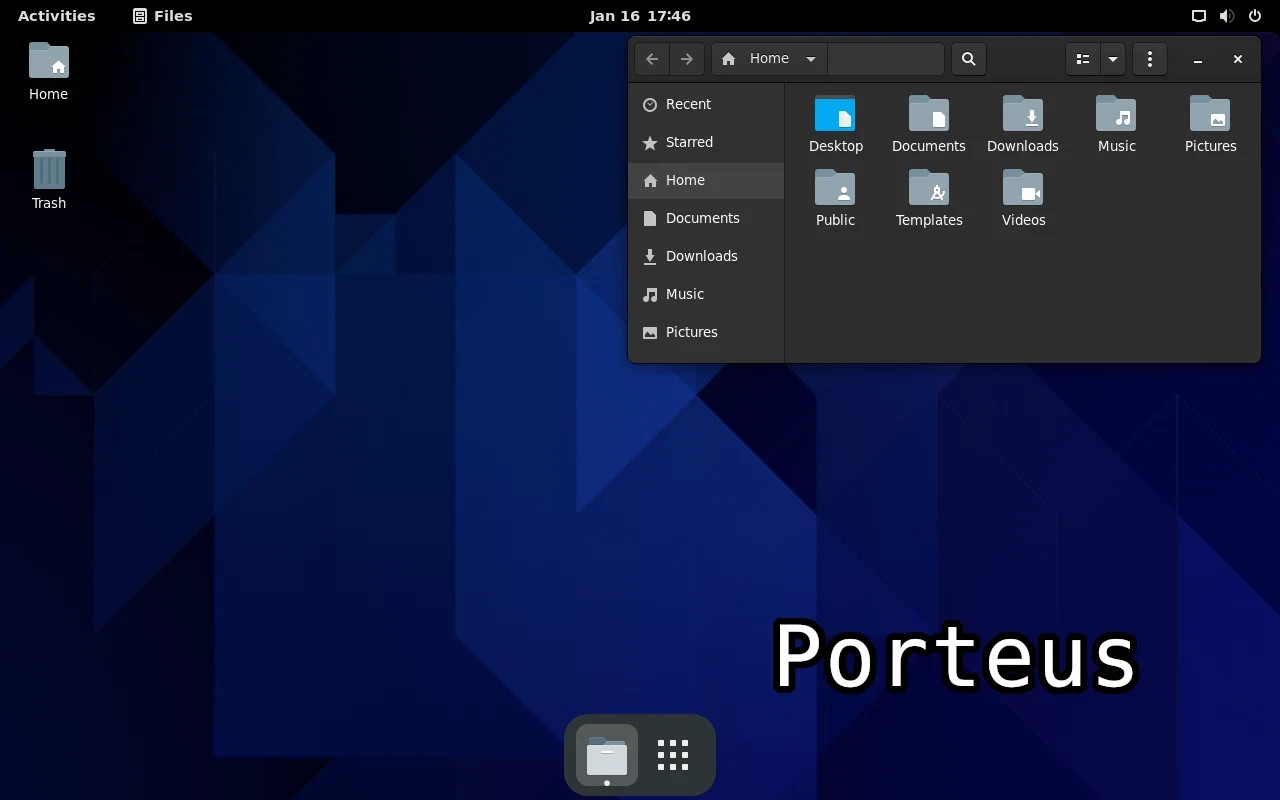
Task: Open the Music folder in file grid
Action: [x=1117, y=114]
